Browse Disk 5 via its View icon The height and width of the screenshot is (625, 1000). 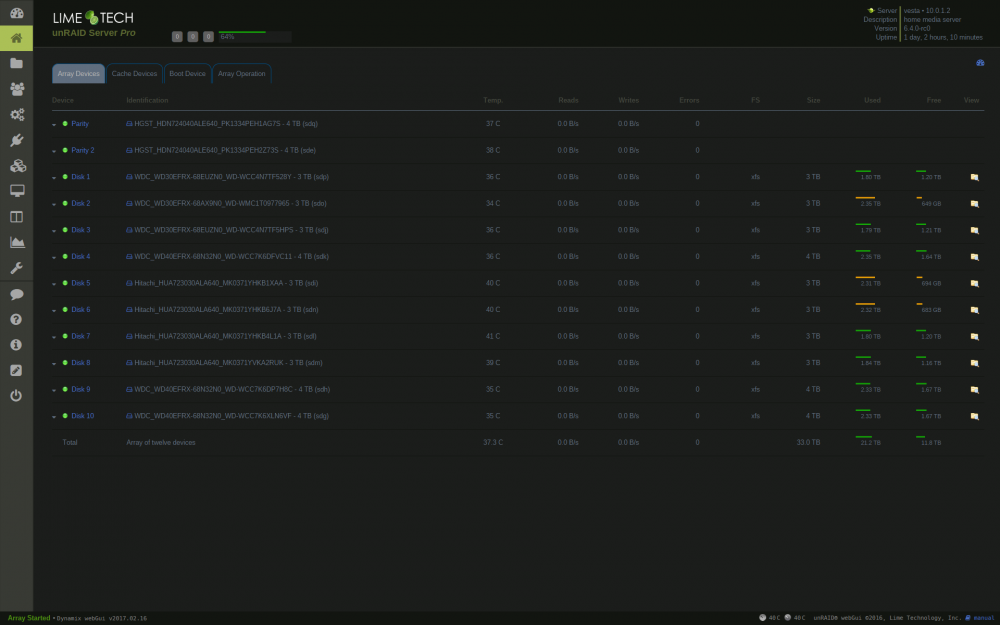click(974, 284)
